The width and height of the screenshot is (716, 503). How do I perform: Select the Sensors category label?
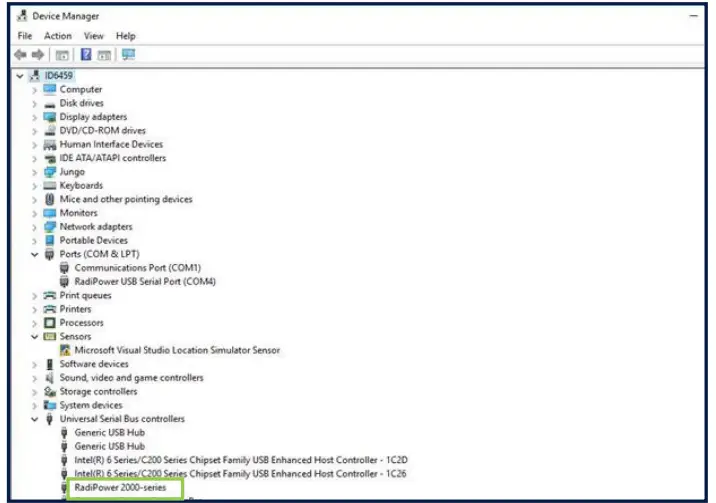75,336
